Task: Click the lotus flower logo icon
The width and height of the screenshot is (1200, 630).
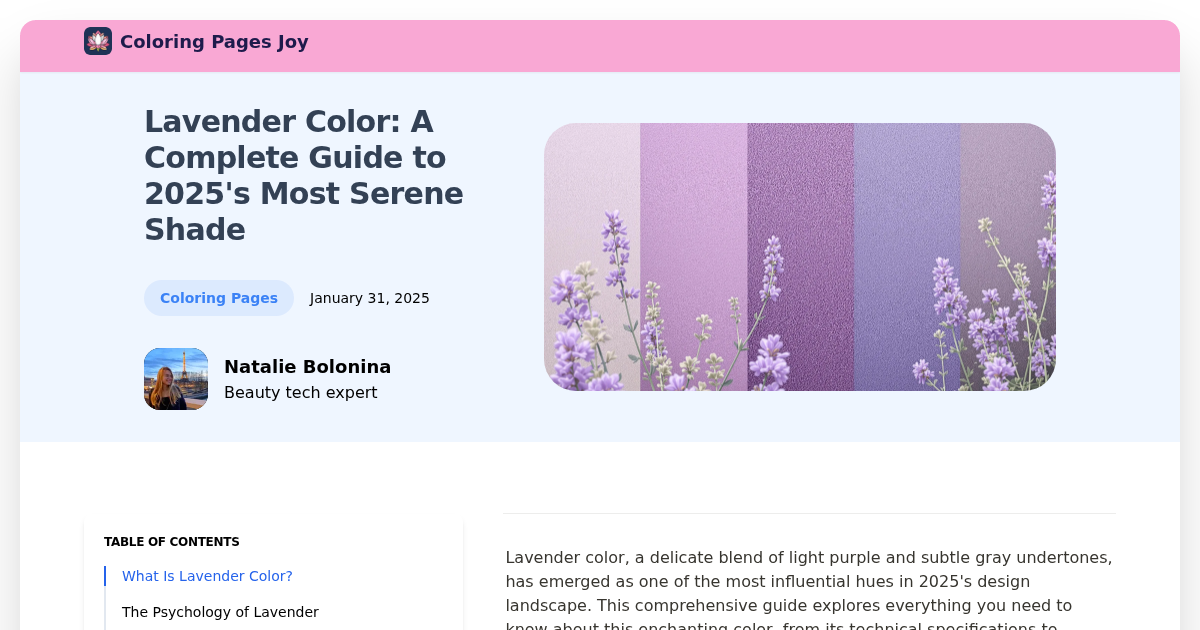Action: (97, 41)
